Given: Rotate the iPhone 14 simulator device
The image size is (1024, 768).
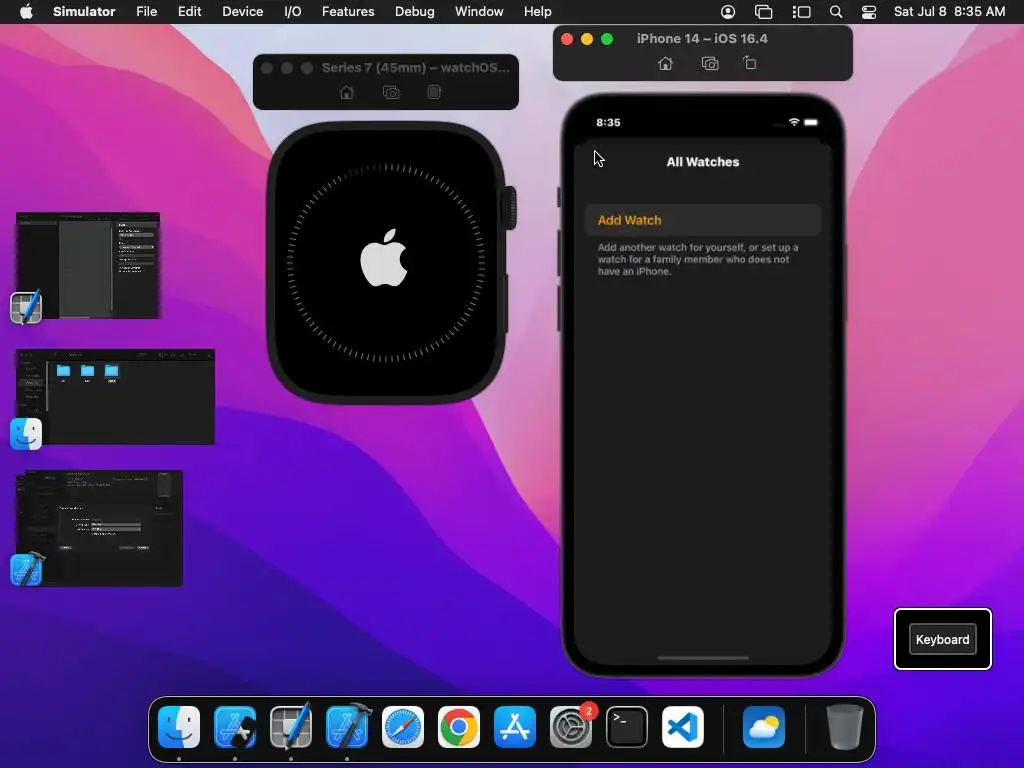Looking at the screenshot, I should pyautogui.click(x=750, y=63).
